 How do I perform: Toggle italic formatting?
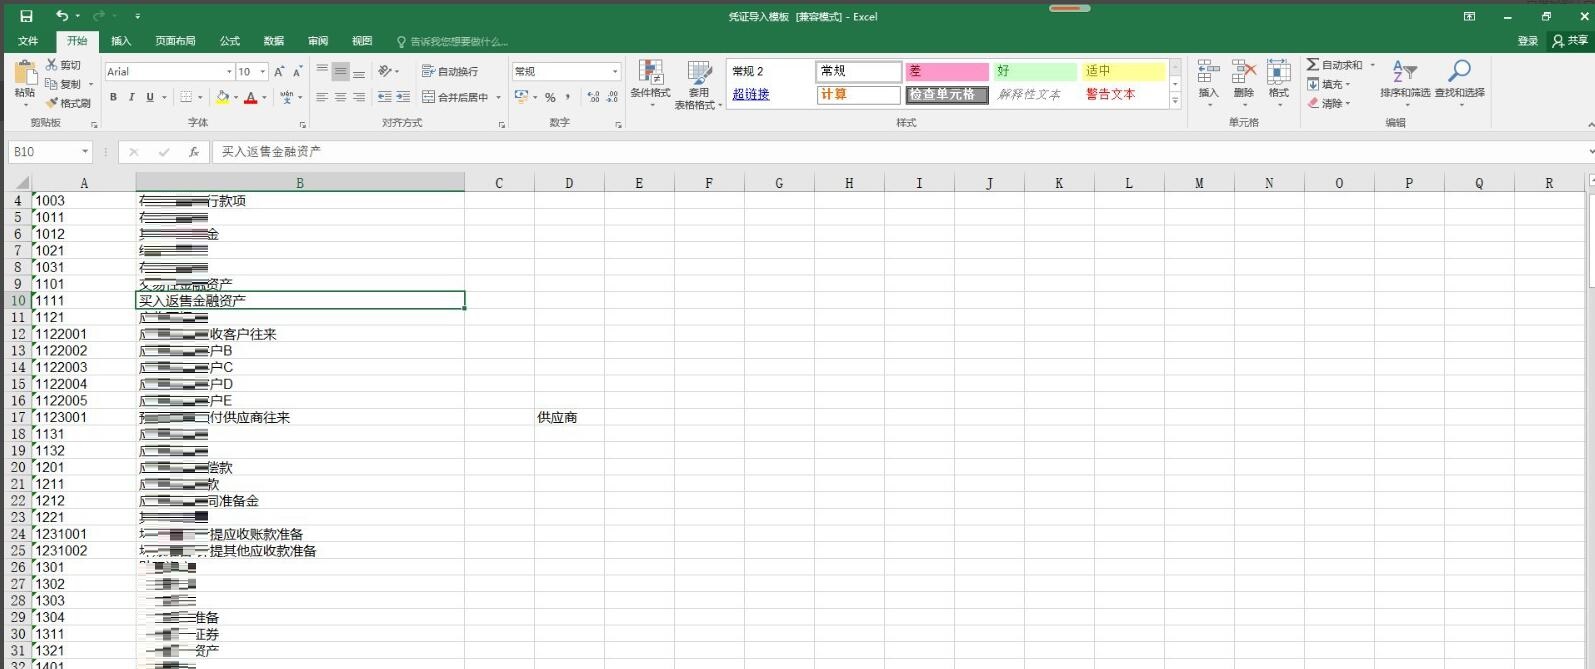tap(131, 98)
